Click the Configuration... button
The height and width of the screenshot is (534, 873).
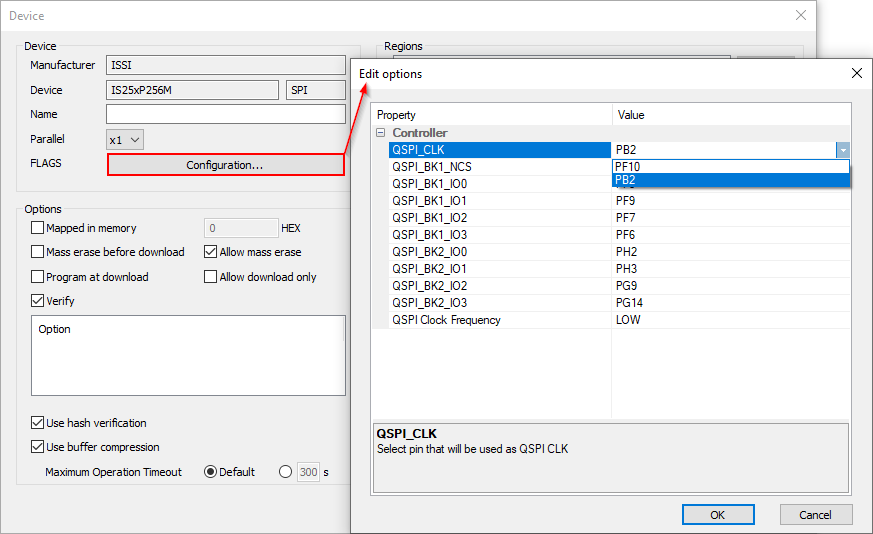(x=225, y=165)
